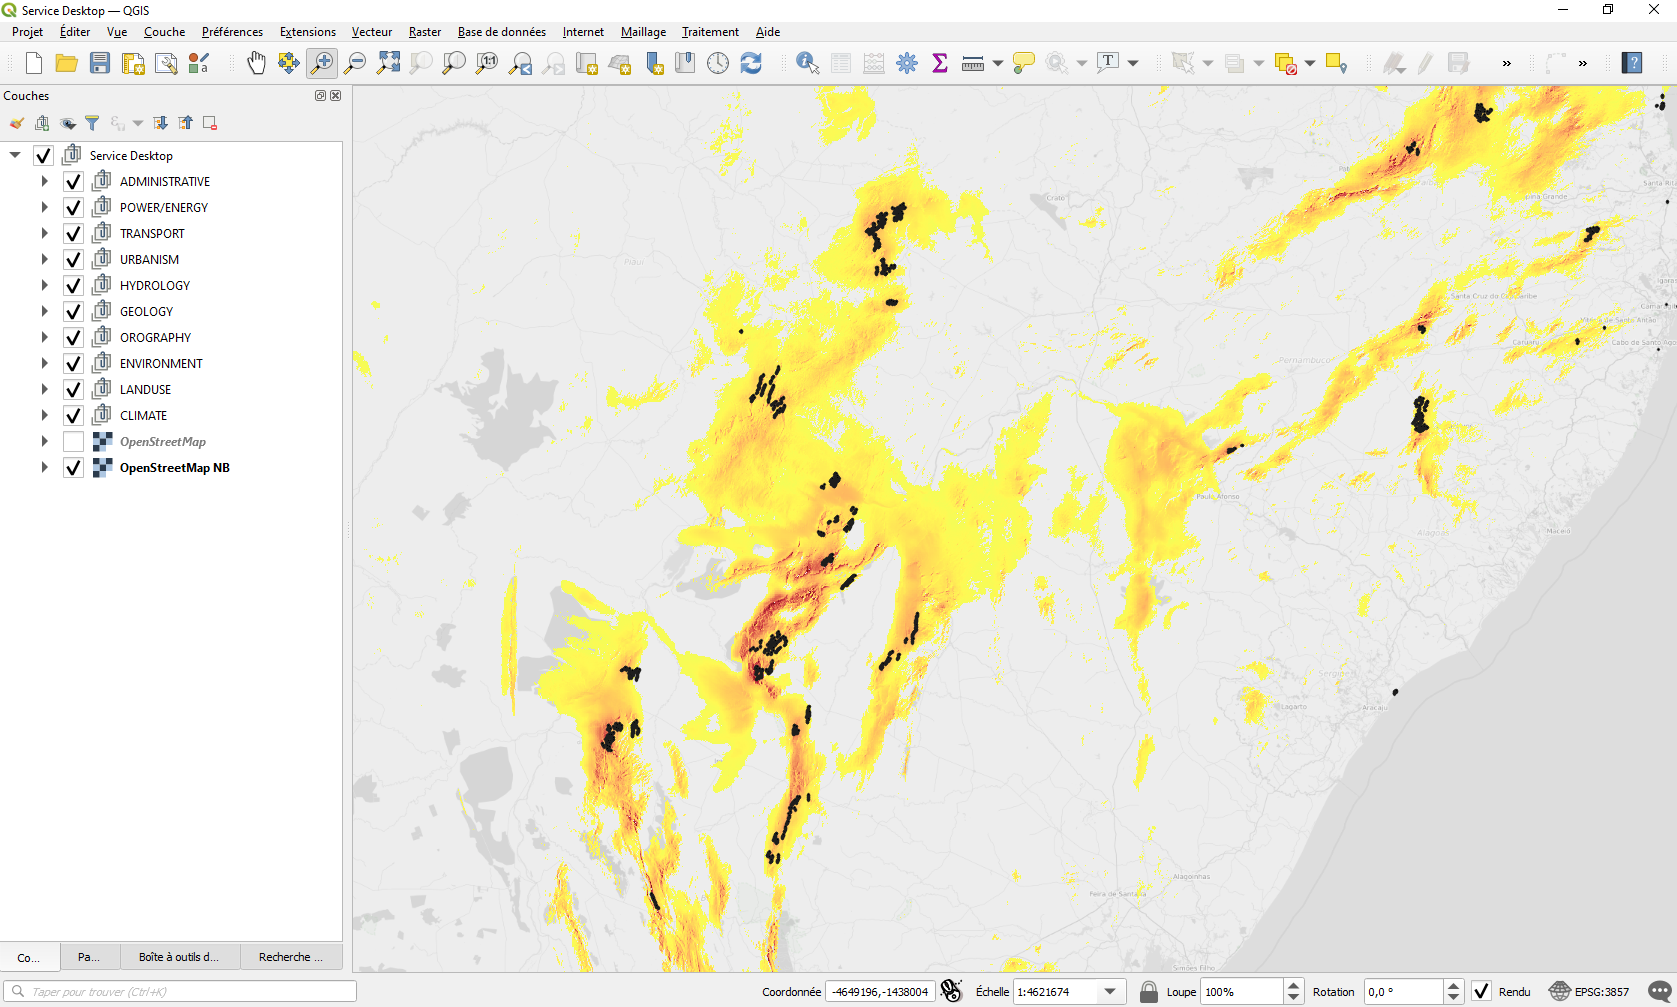This screenshot has width=1677, height=1007.
Task: Expand the LANDUSE group
Action: pyautogui.click(x=44, y=390)
